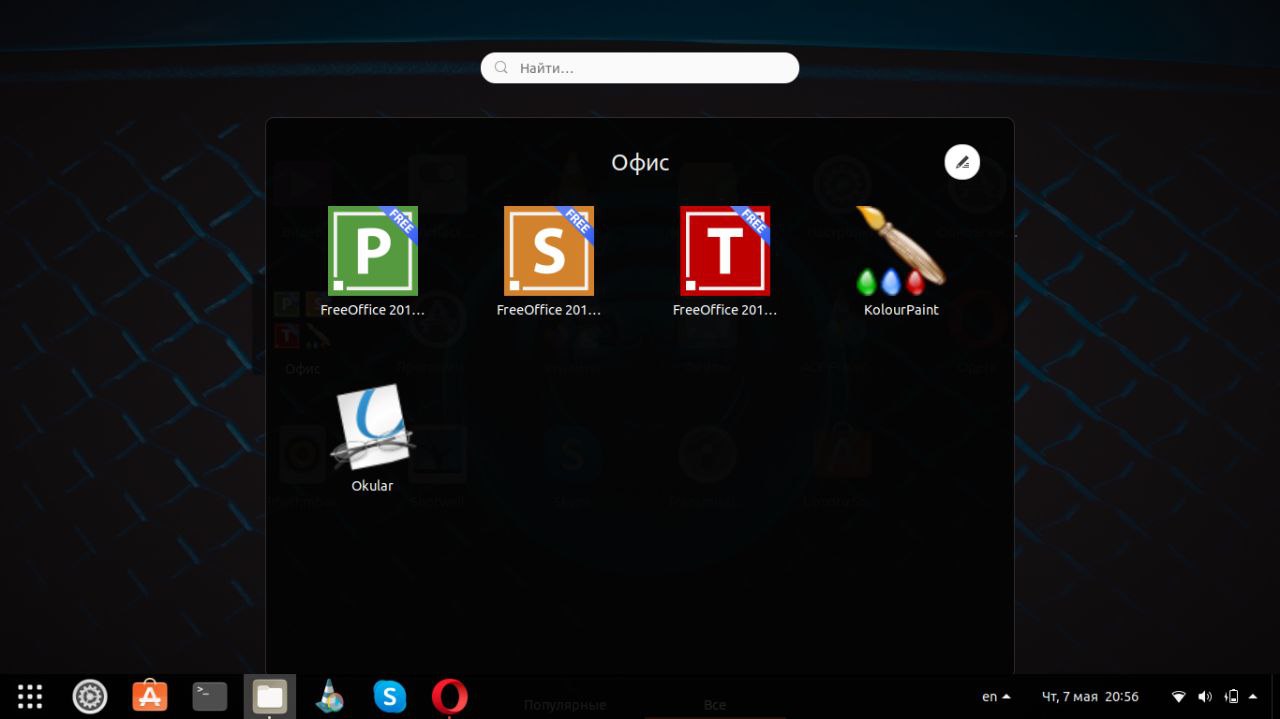Launch Opera browser from taskbar

click(450, 696)
